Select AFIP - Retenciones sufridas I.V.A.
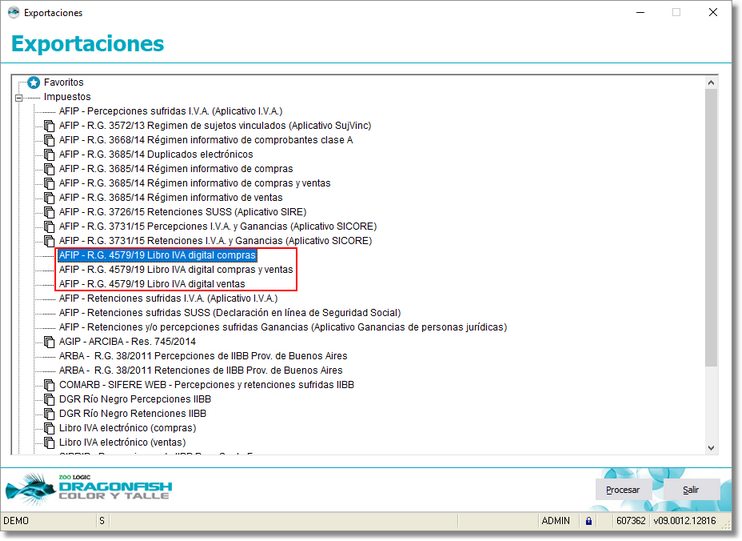This screenshot has width=742, height=541. click(x=168, y=299)
